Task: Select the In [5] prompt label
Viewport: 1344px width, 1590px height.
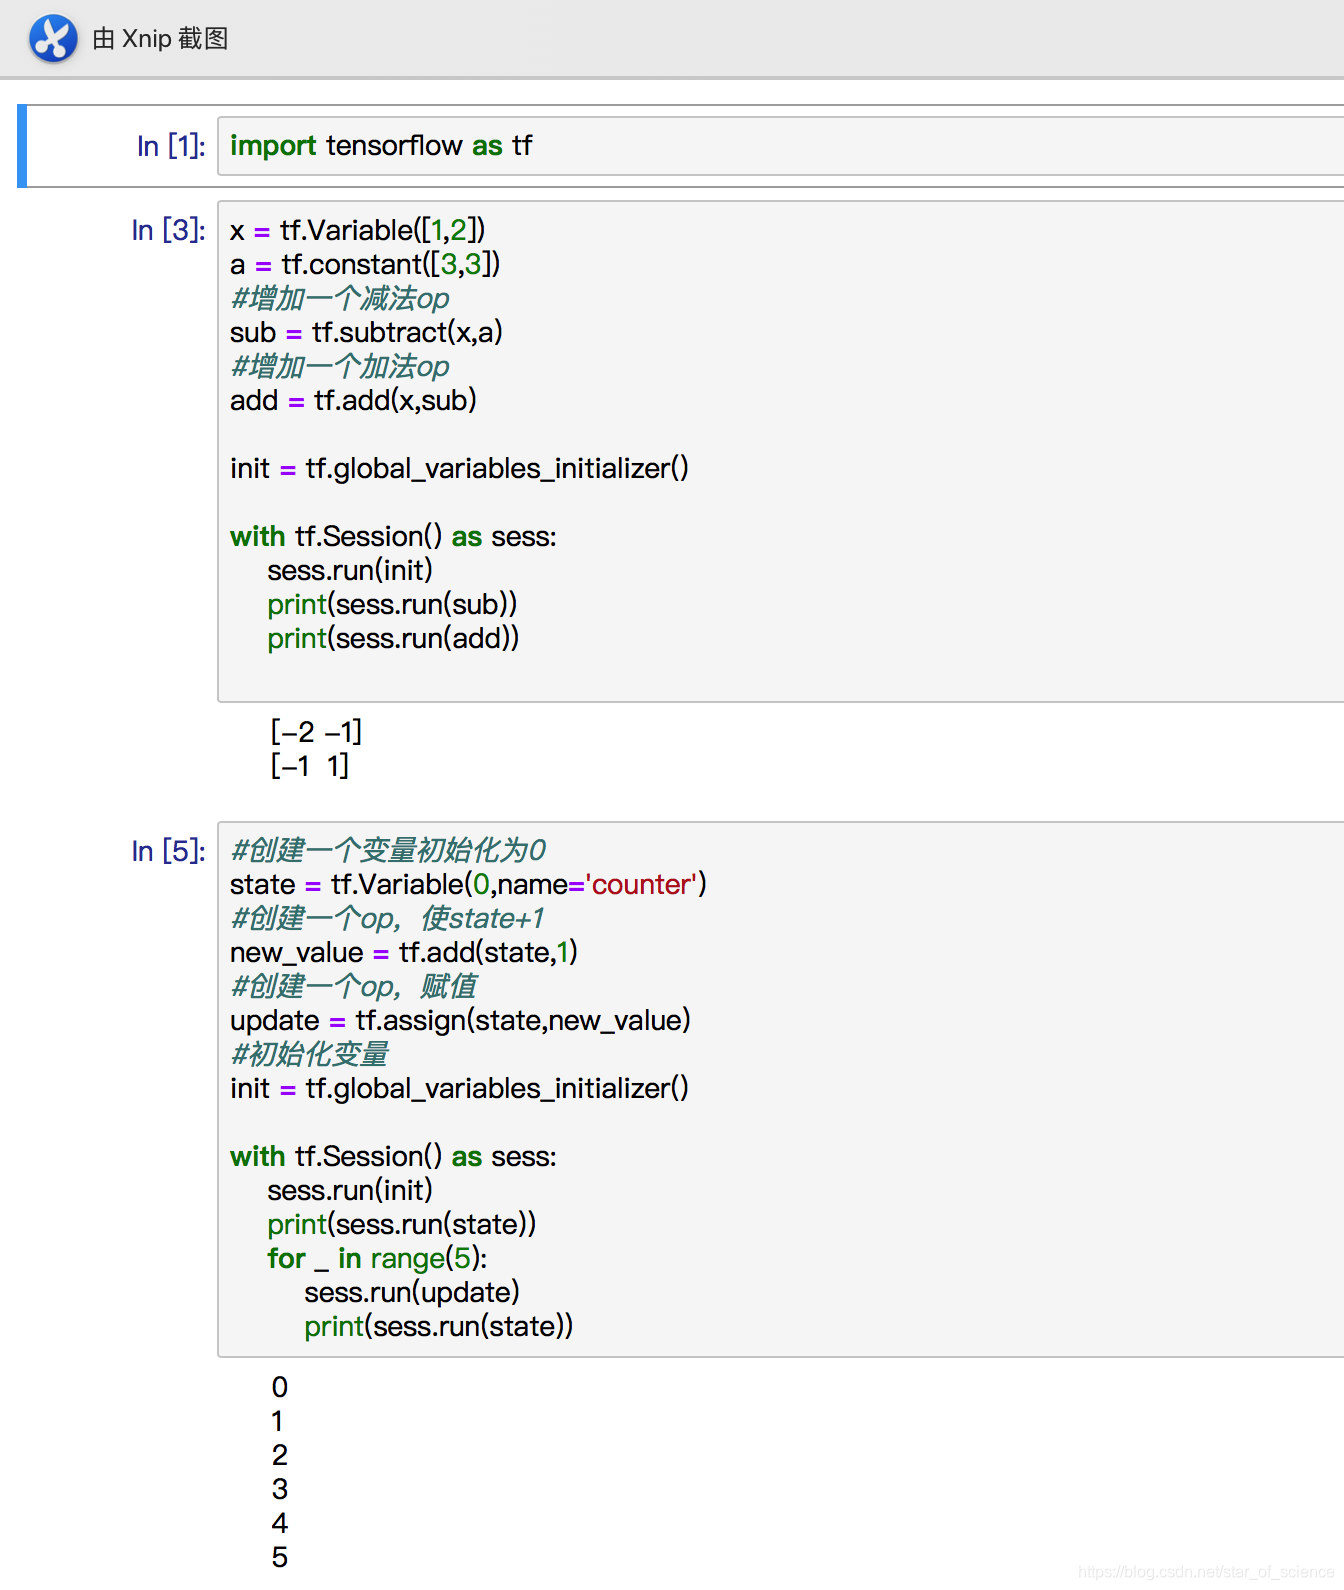Action: [x=169, y=851]
